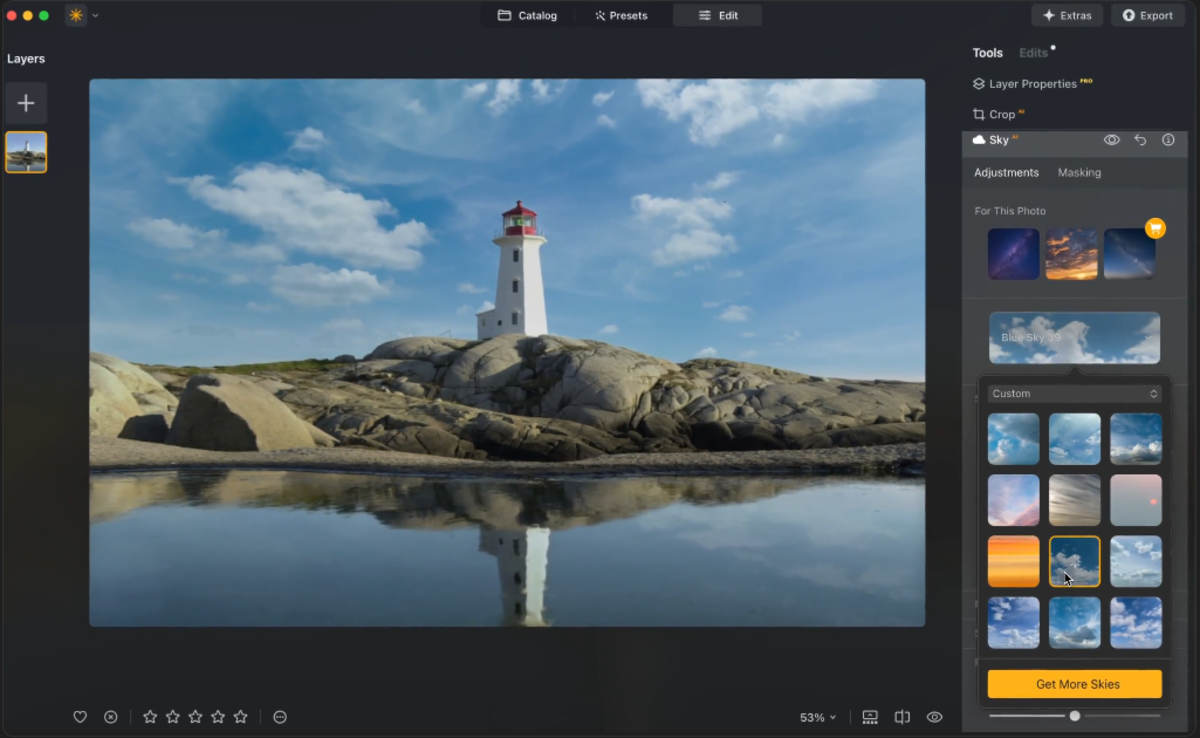Select the Crop AI tool
This screenshot has height=738, width=1200.
point(998,113)
